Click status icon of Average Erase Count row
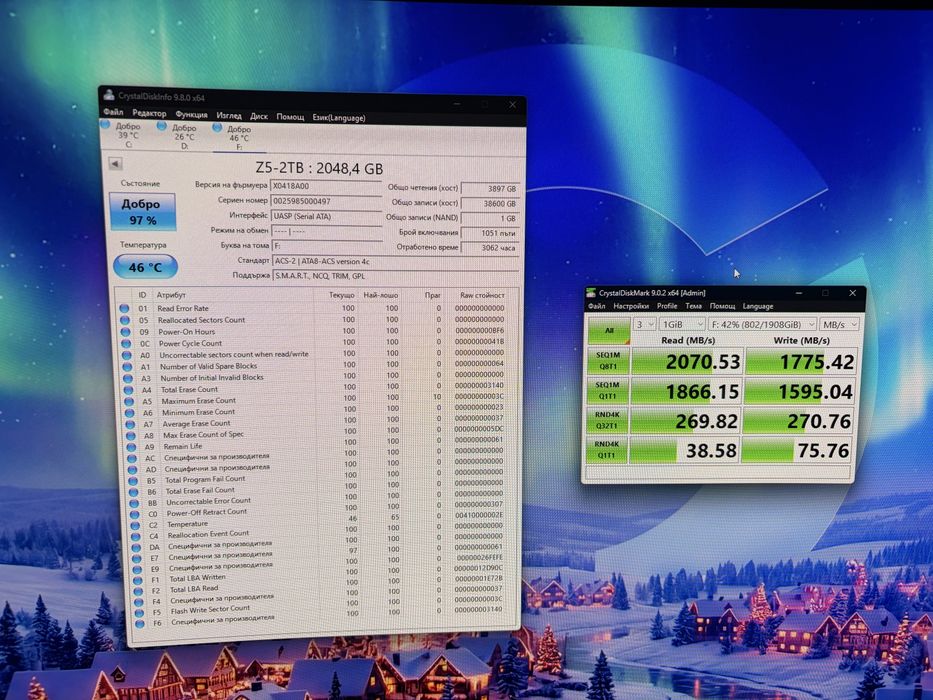This screenshot has height=700, width=933. pyautogui.click(x=131, y=424)
